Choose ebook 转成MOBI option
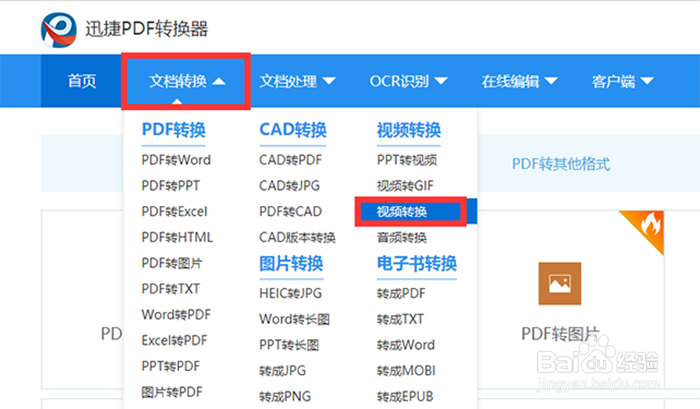The image size is (700, 409). point(406,371)
